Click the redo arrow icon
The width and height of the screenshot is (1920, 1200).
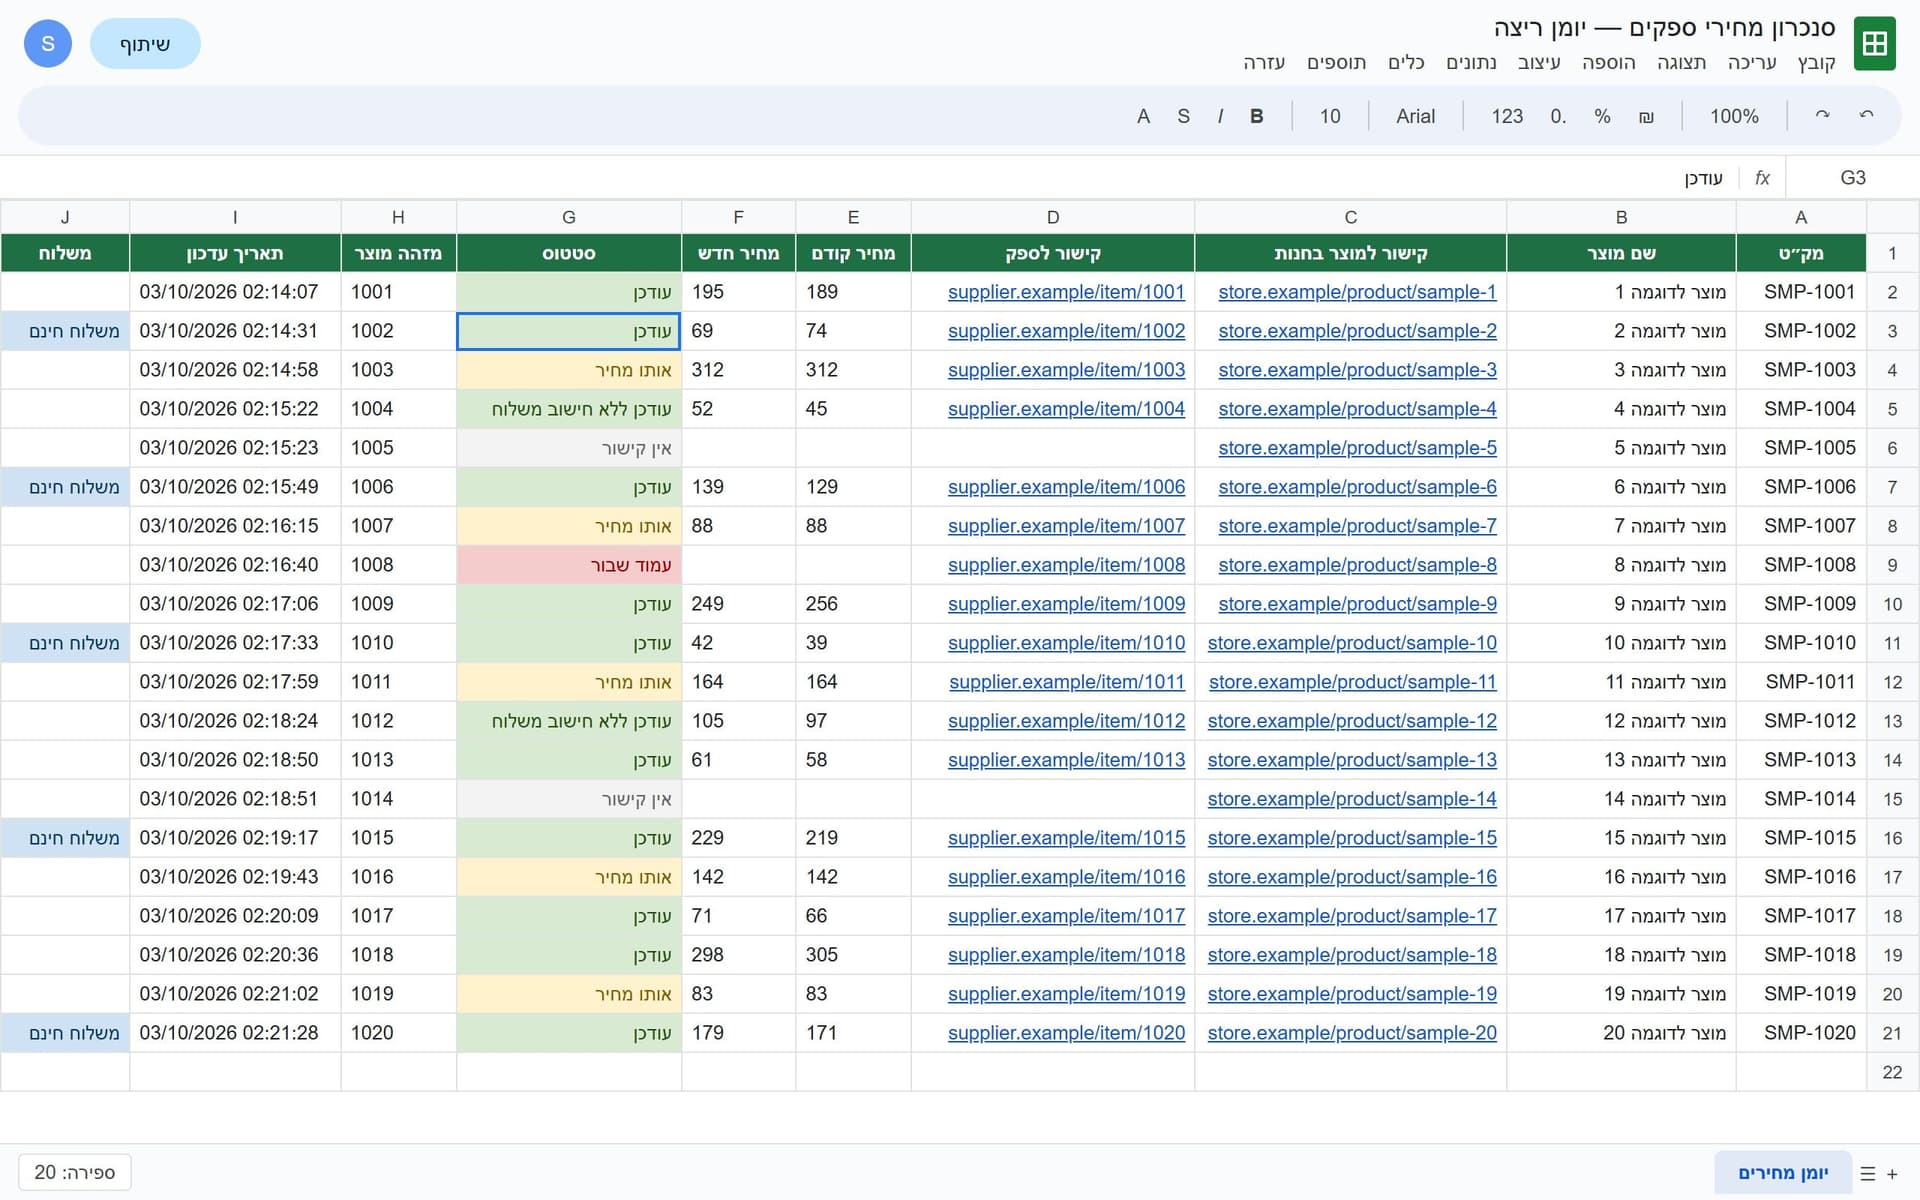[1822, 116]
